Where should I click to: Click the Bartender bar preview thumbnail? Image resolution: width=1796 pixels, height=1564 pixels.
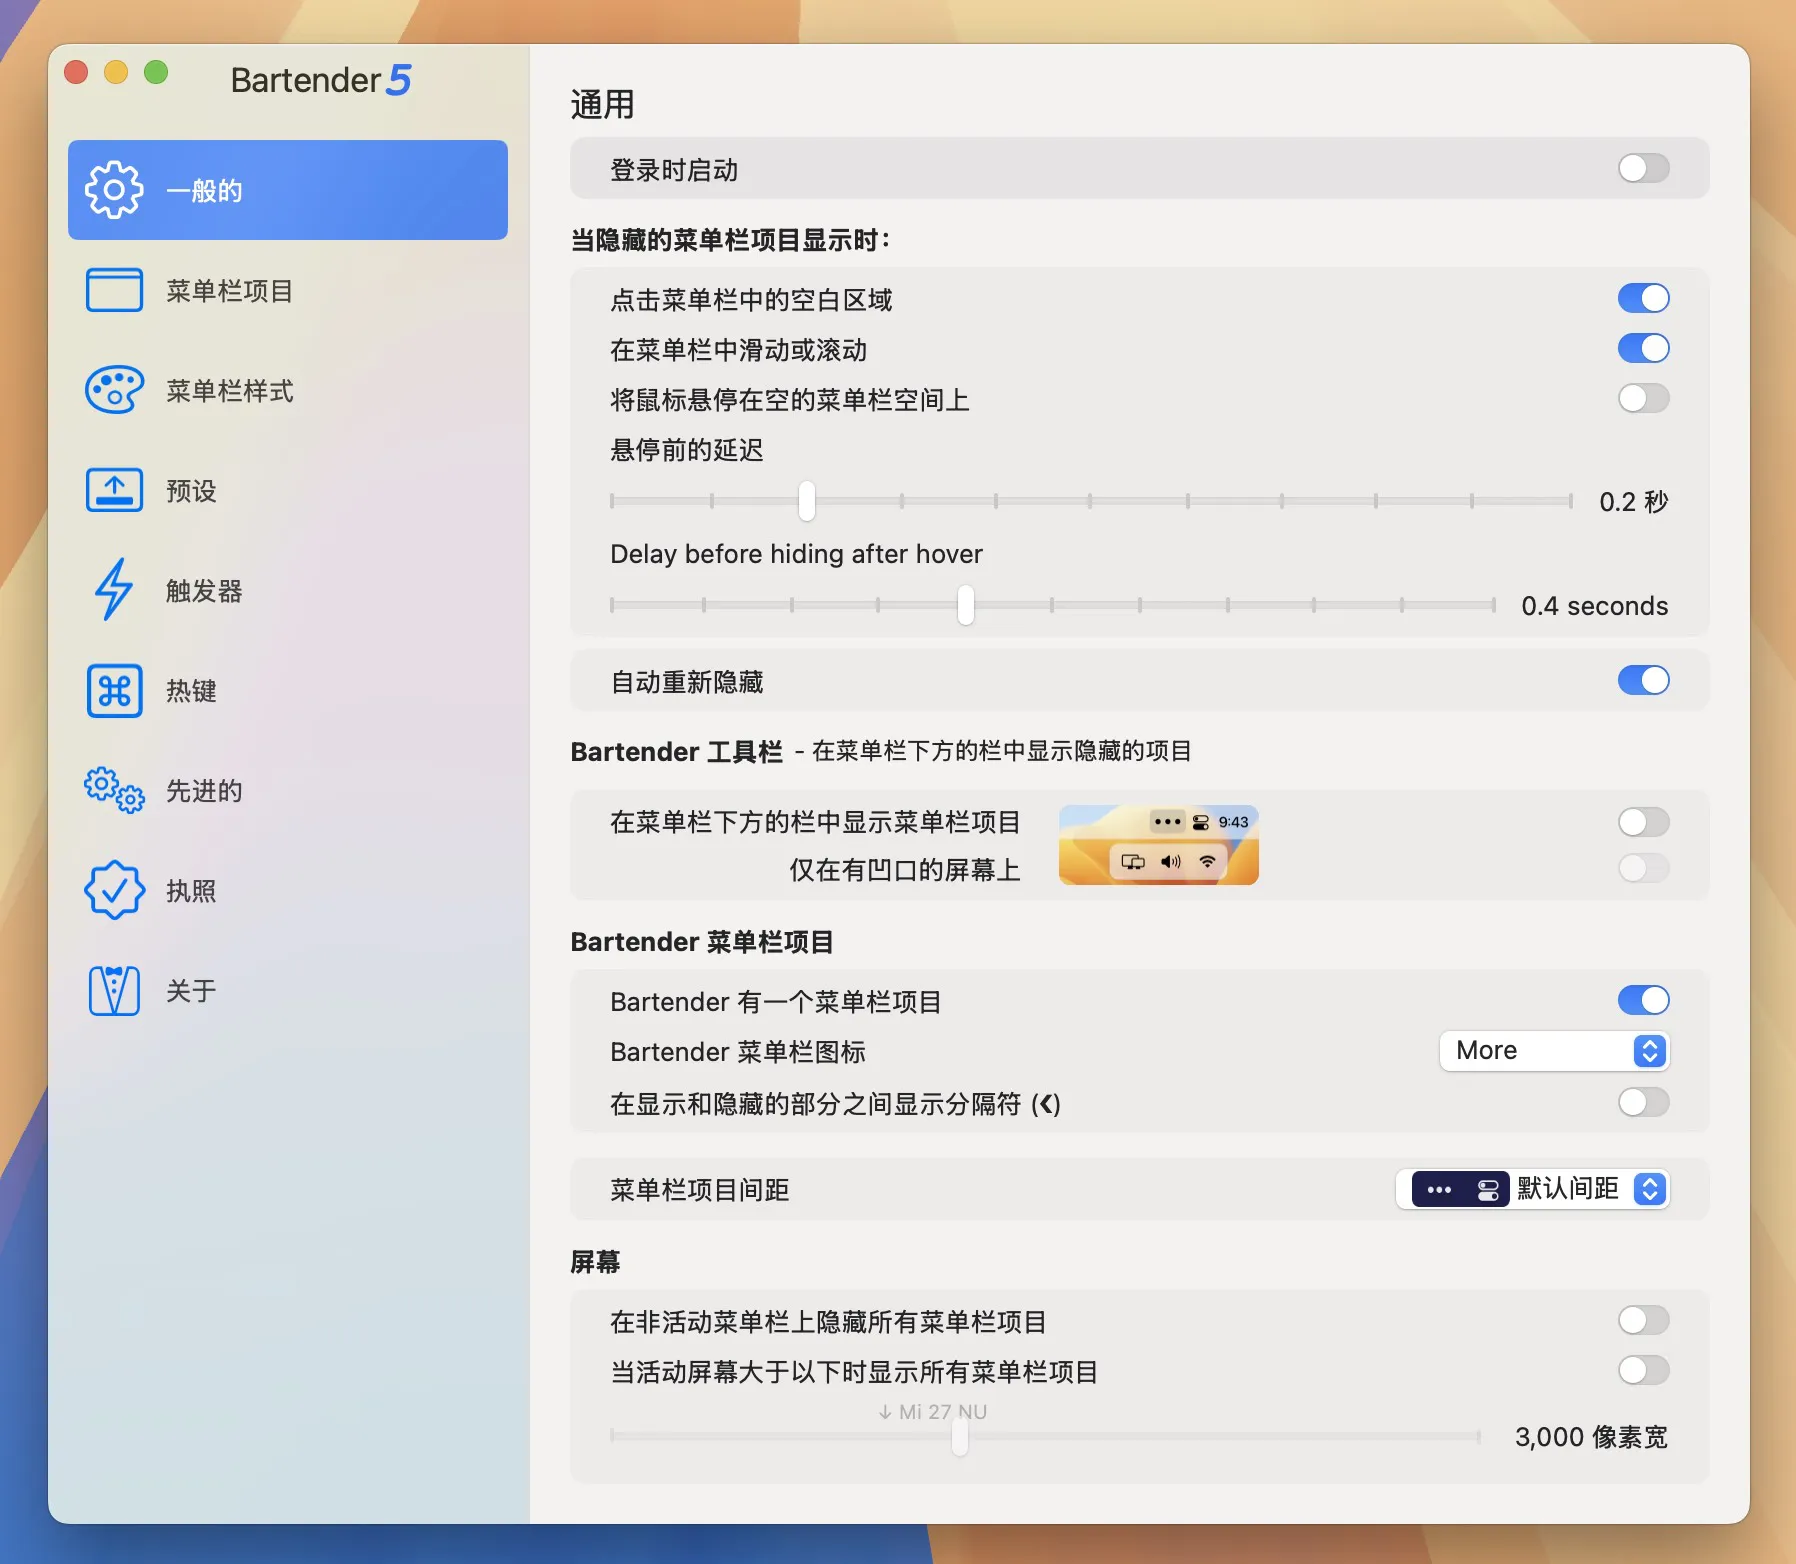tap(1158, 845)
